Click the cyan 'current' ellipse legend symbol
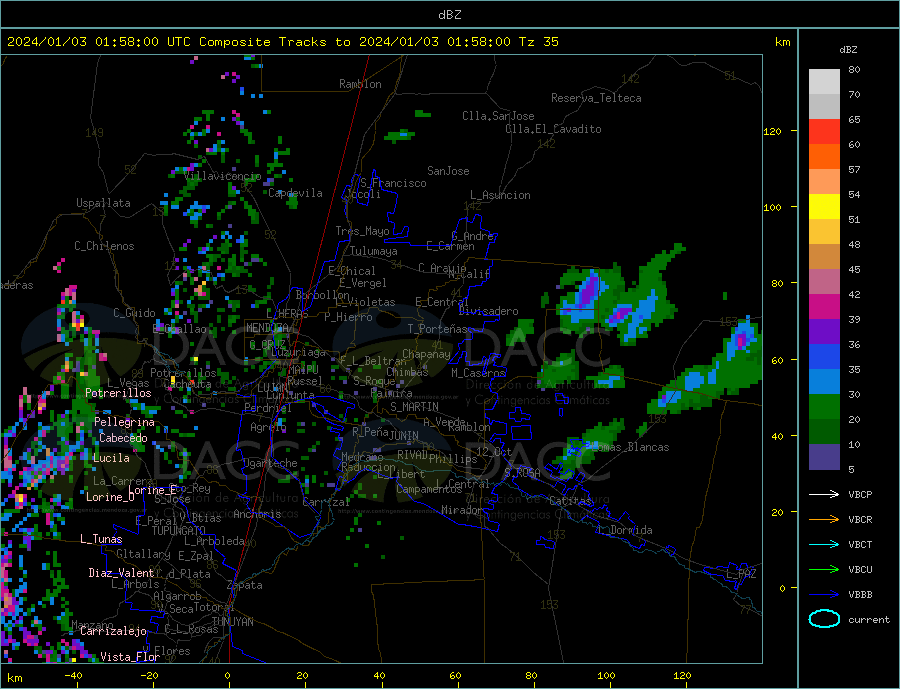Image resolution: width=900 pixels, height=689 pixels. (824, 619)
